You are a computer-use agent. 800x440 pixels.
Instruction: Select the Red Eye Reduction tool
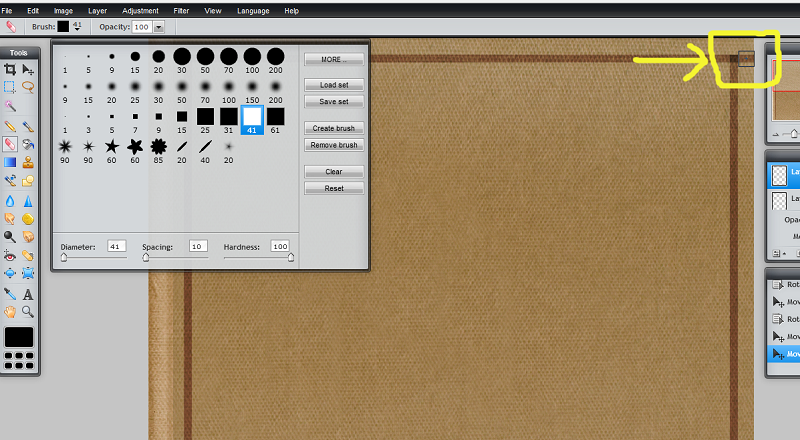pyautogui.click(x=10, y=255)
